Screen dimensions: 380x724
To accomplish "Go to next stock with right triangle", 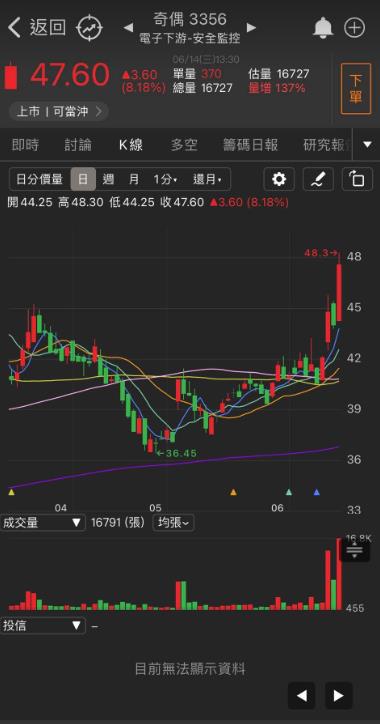I will pyautogui.click(x=251, y=28).
